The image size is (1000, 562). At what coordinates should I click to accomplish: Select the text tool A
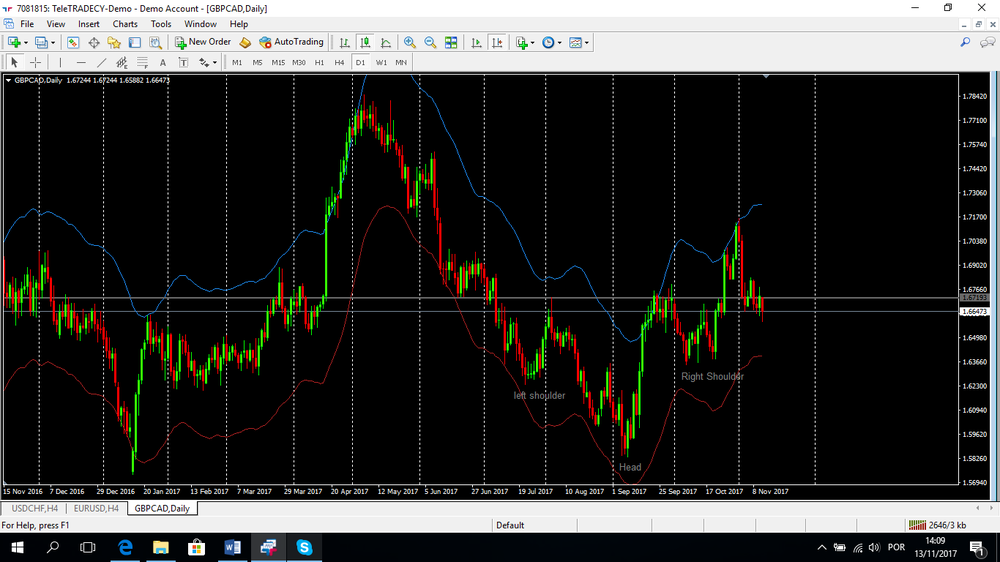(x=163, y=63)
